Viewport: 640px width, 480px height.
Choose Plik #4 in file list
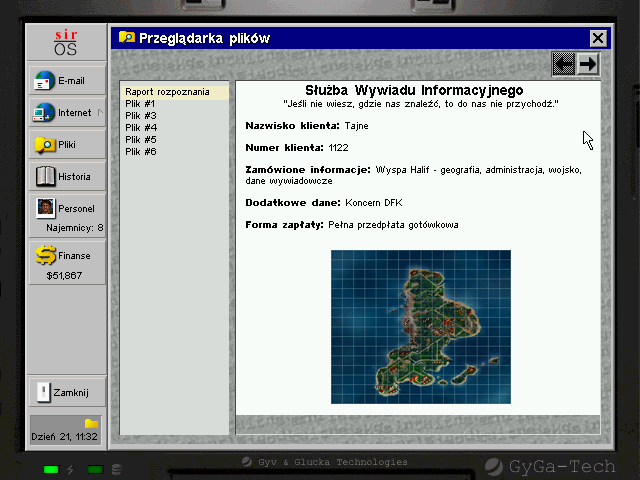click(x=141, y=128)
